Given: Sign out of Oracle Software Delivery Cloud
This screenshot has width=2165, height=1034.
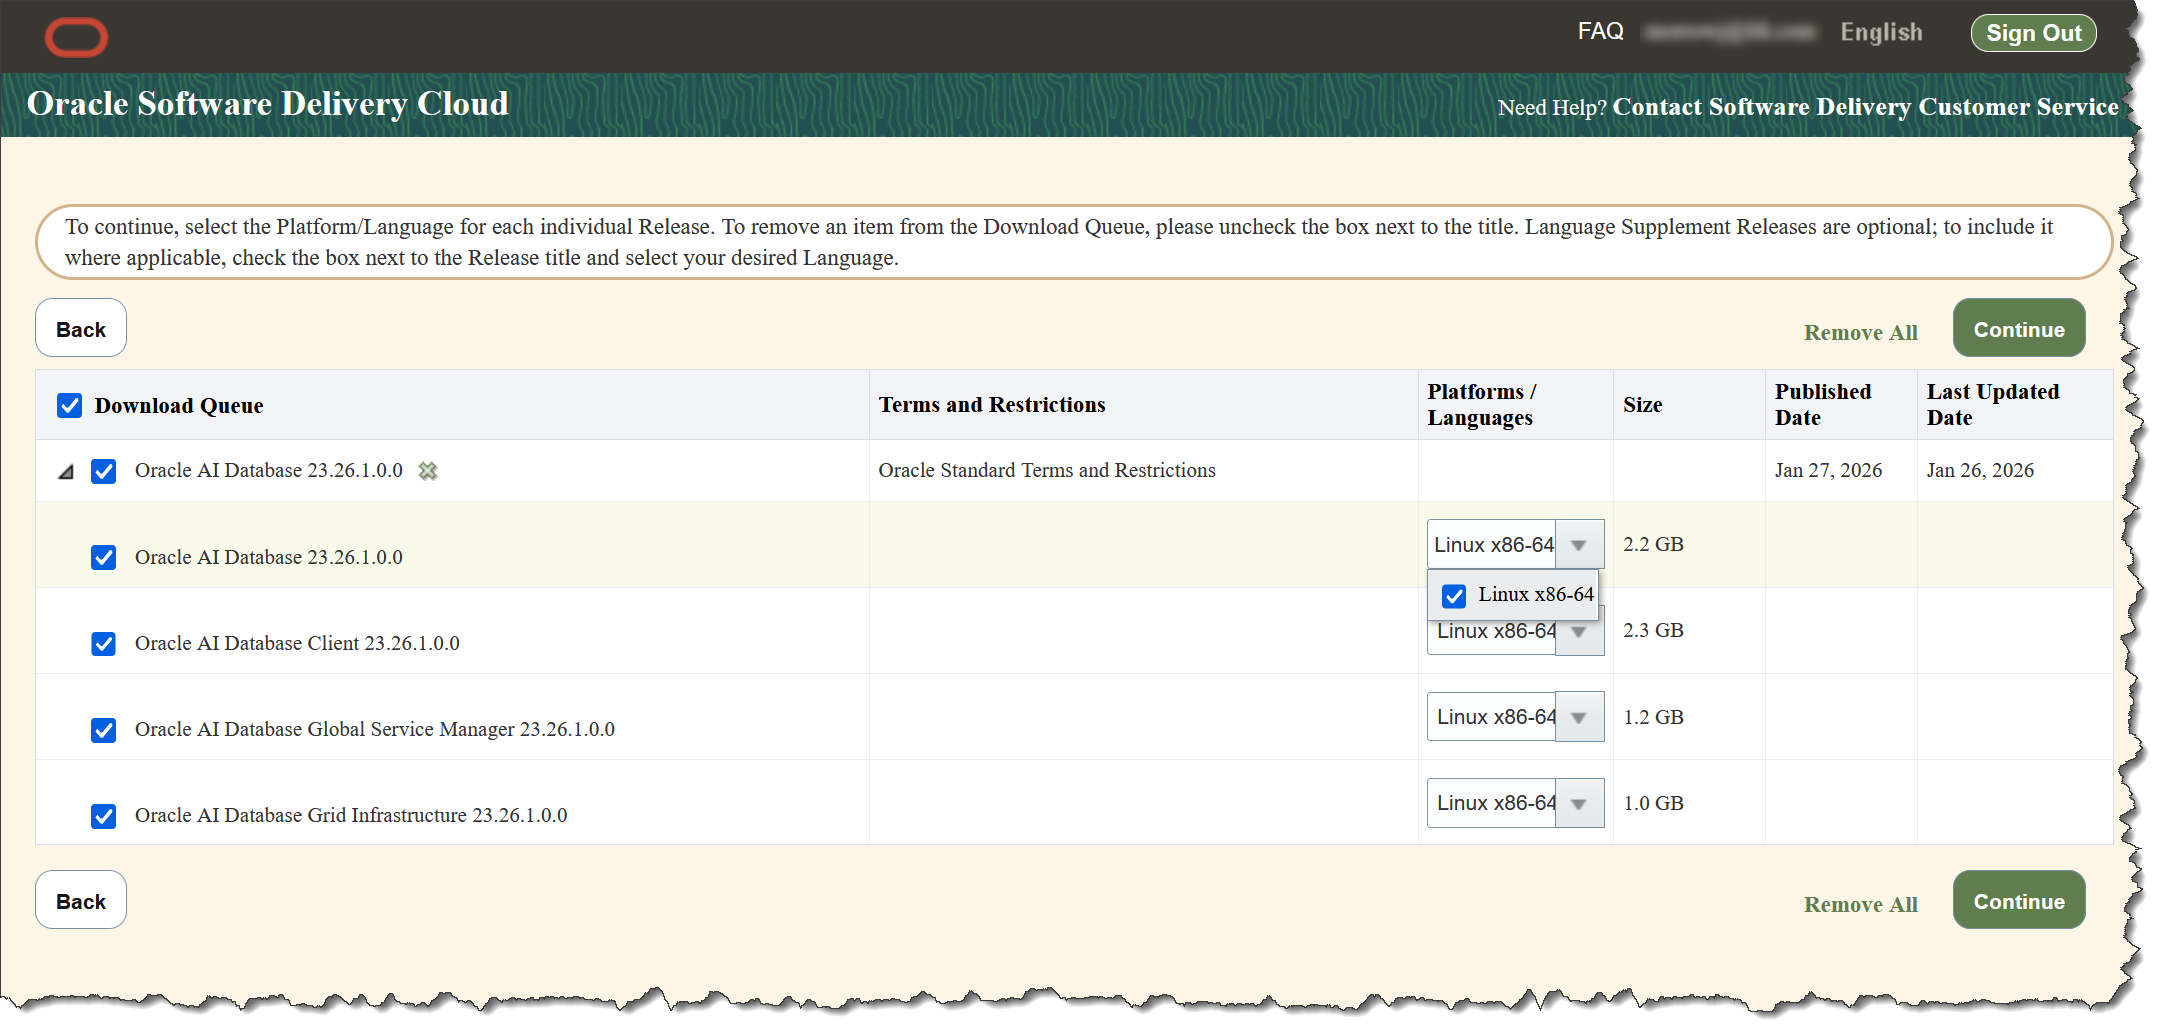Looking at the screenshot, I should click(x=2033, y=33).
